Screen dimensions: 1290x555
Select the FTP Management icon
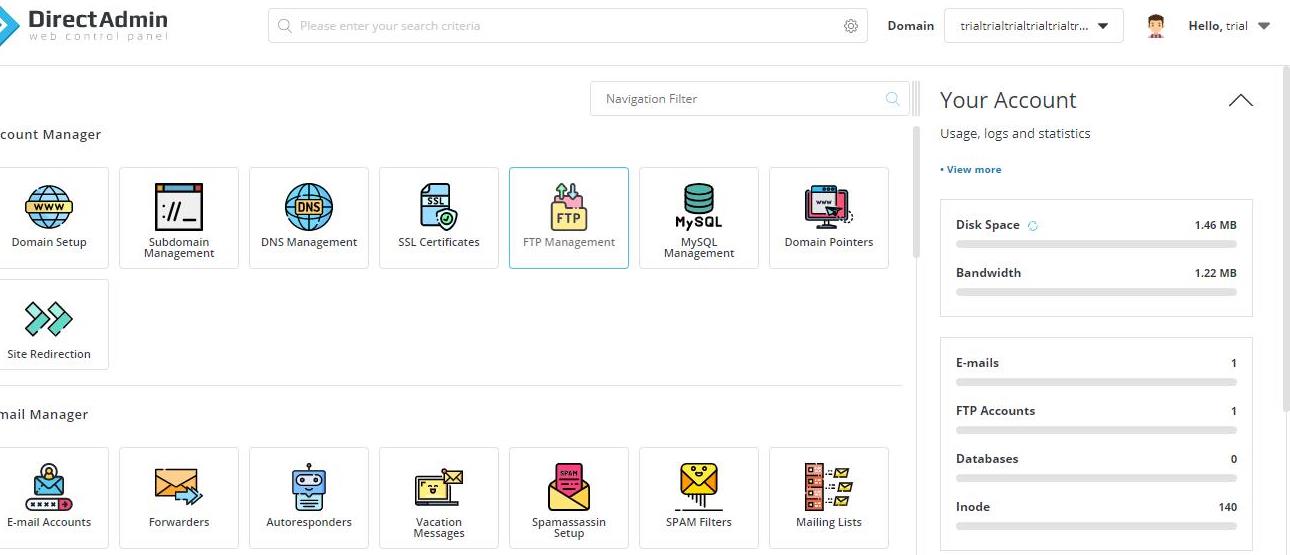569,217
